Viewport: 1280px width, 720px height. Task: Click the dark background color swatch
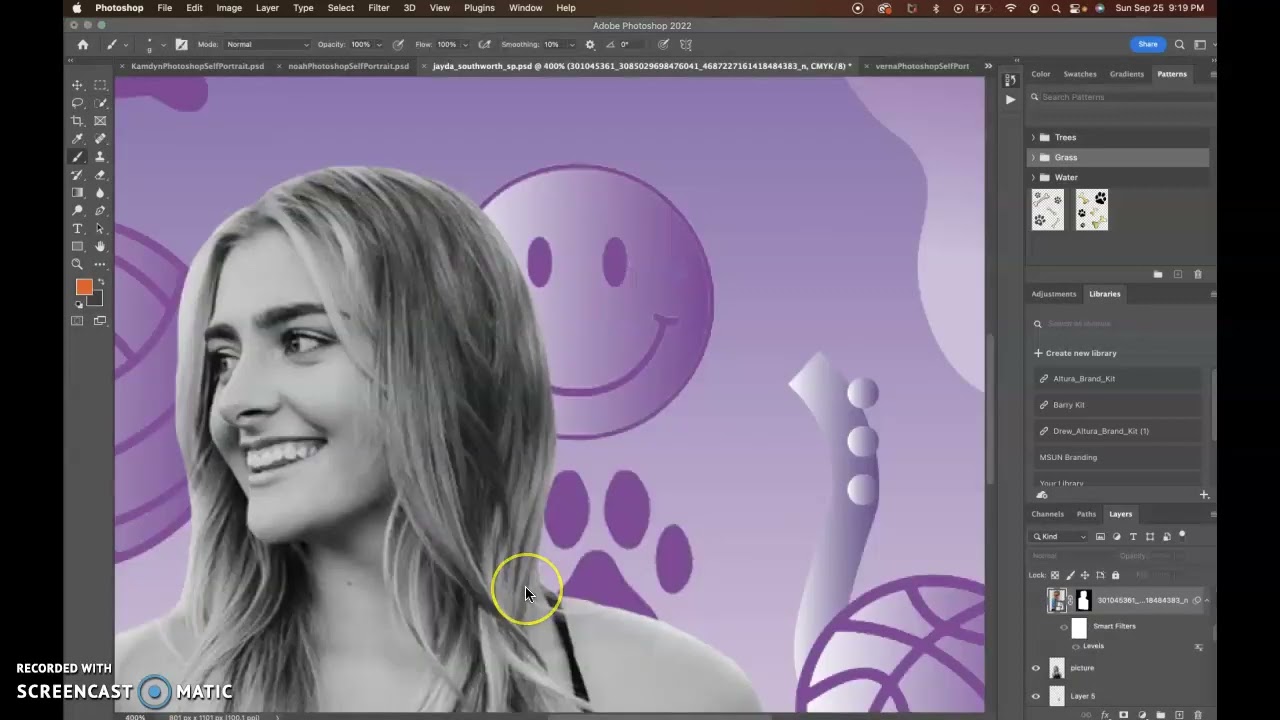pyautogui.click(x=96, y=299)
